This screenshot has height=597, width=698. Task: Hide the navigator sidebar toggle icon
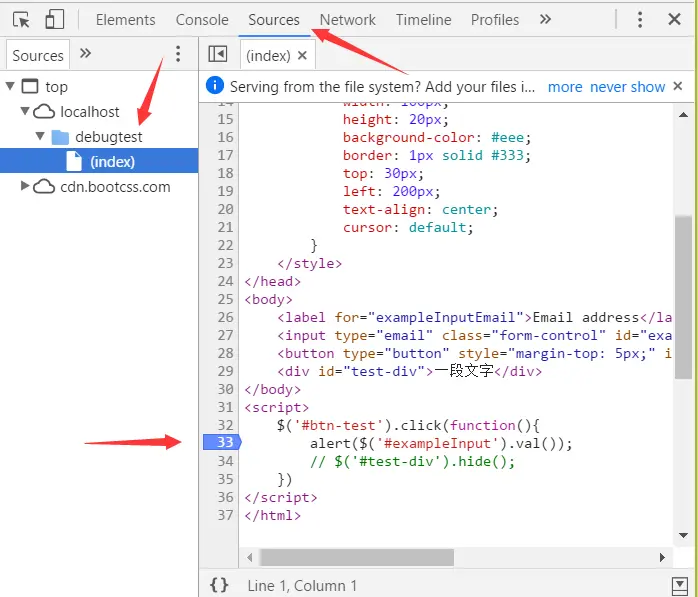[x=218, y=54]
